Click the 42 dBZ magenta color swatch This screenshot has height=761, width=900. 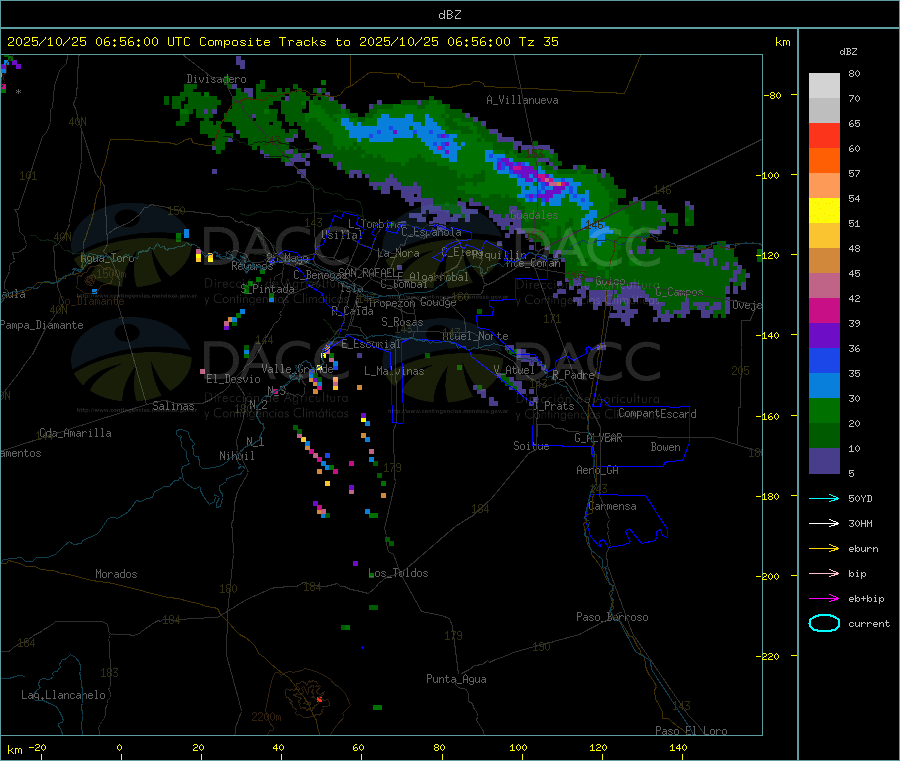824,310
